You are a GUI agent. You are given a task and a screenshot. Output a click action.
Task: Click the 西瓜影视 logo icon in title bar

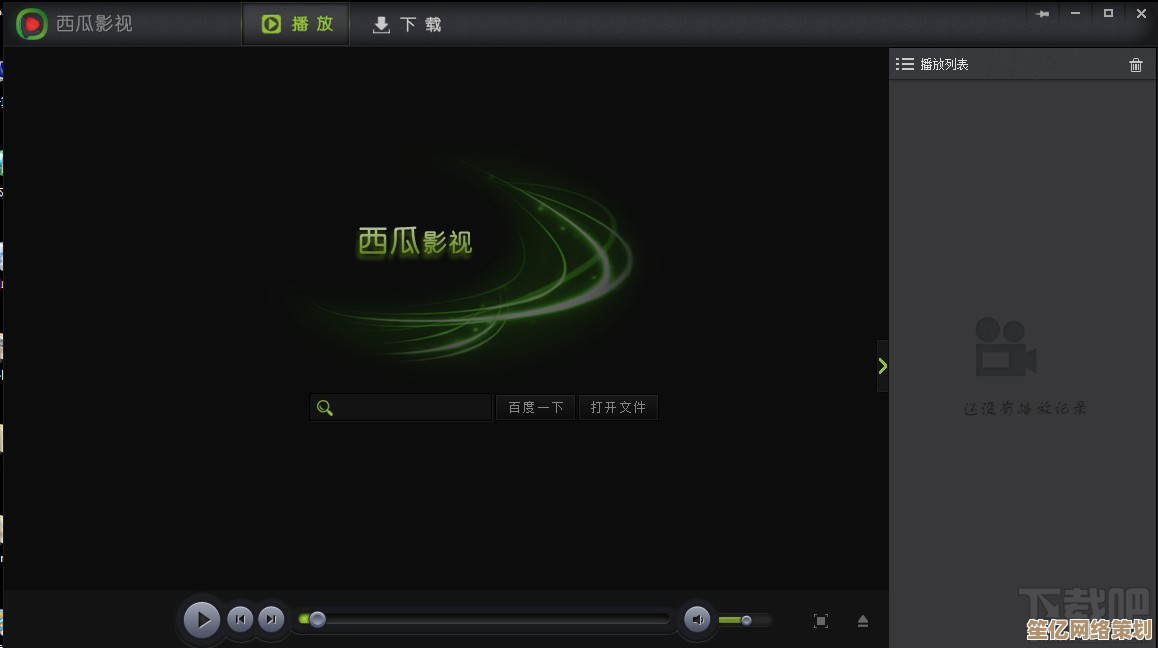pos(32,23)
